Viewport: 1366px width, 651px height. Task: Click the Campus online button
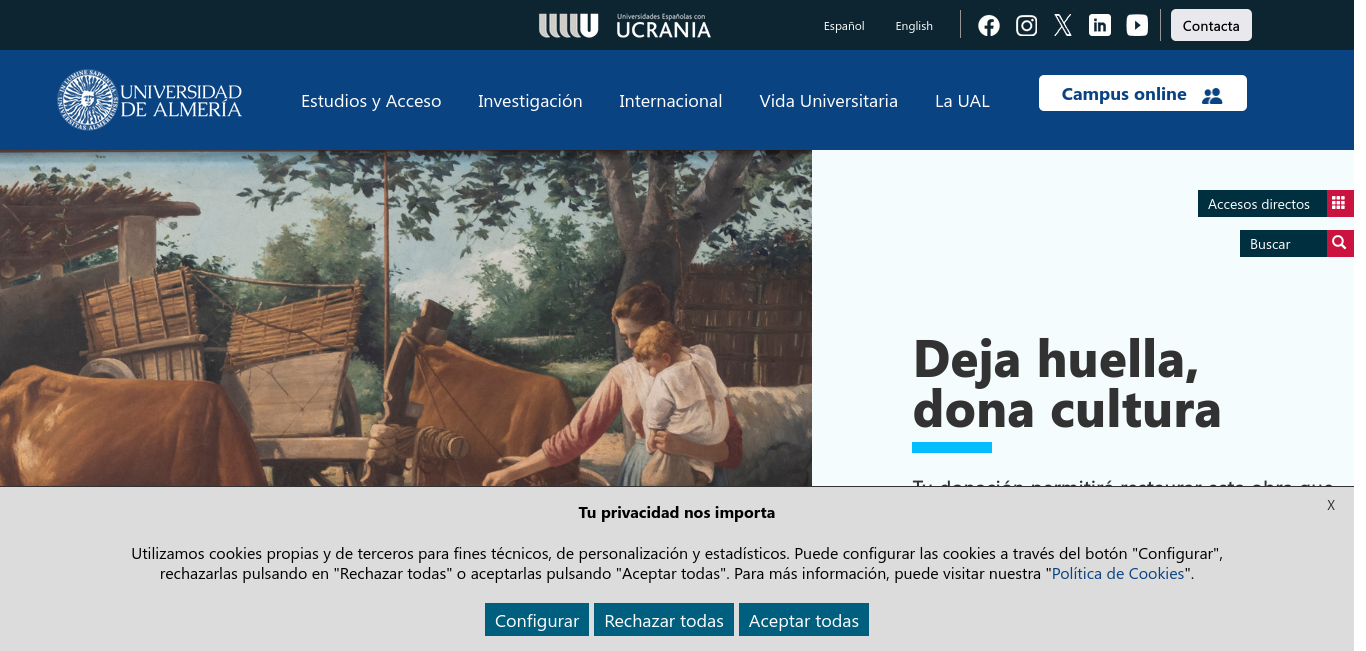[1143, 93]
